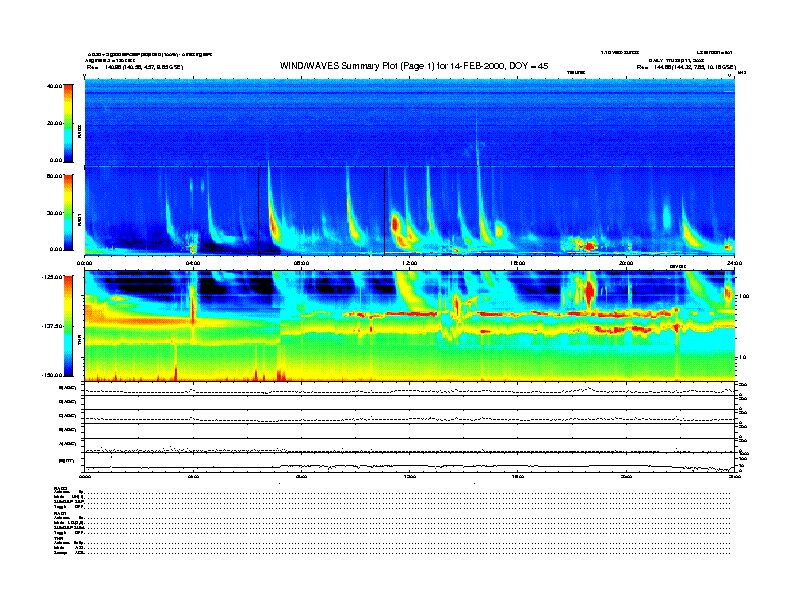Click the 100 label on TNR right axis
792x612 pixels.
(x=745, y=296)
